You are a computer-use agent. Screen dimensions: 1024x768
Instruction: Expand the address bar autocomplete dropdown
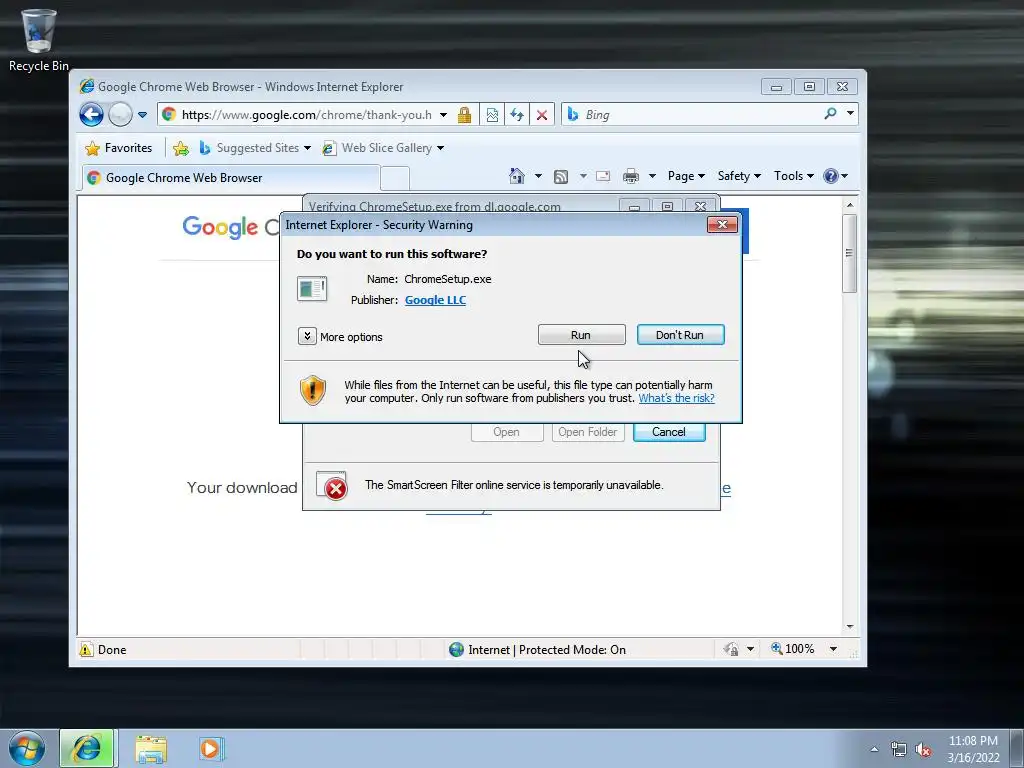coord(443,115)
